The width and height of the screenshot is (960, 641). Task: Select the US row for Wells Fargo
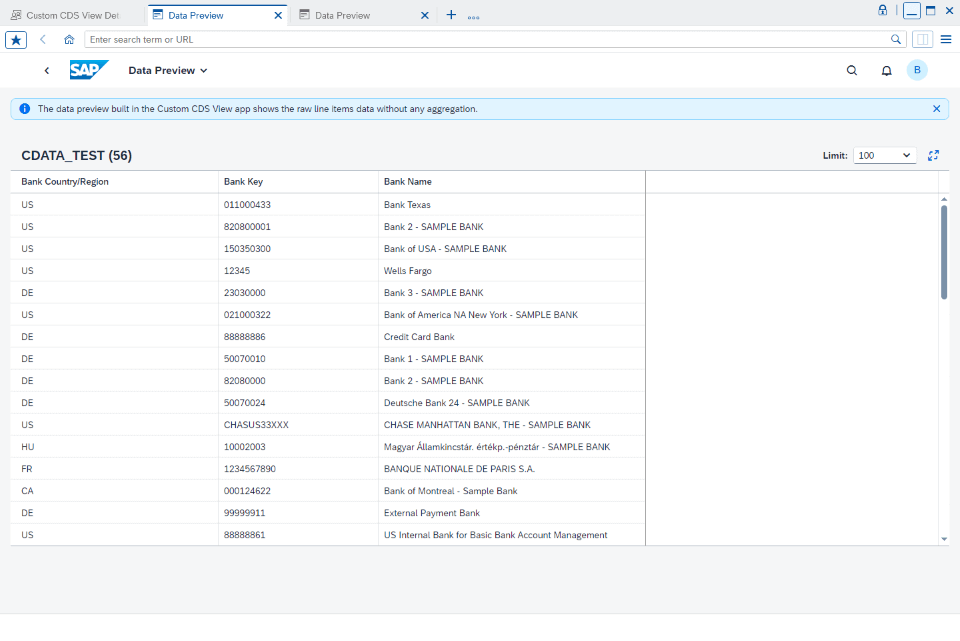coord(300,270)
